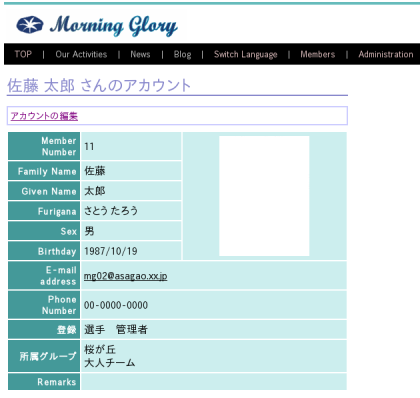Click the phone number 00-0000-0000
Viewport: 420px width, 398px height.
coord(116,305)
